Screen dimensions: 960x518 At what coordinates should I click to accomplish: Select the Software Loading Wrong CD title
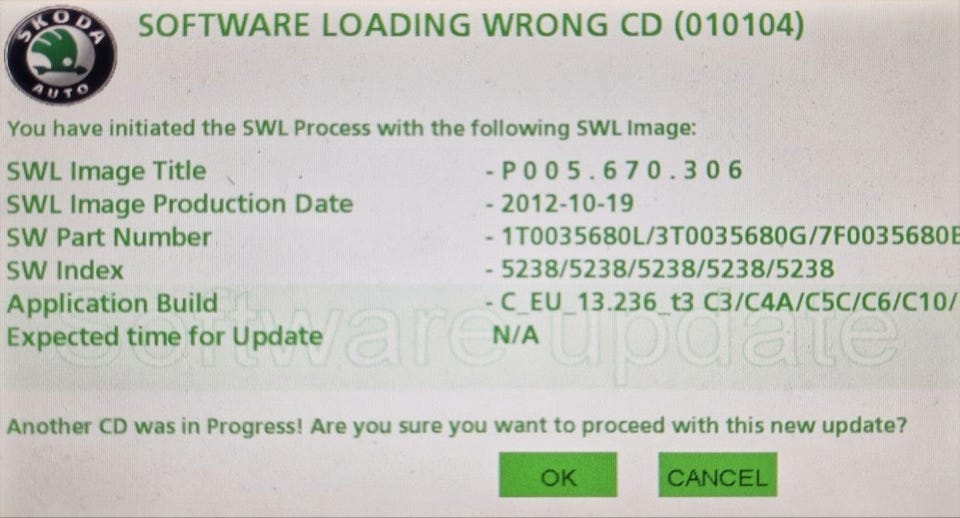click(471, 25)
